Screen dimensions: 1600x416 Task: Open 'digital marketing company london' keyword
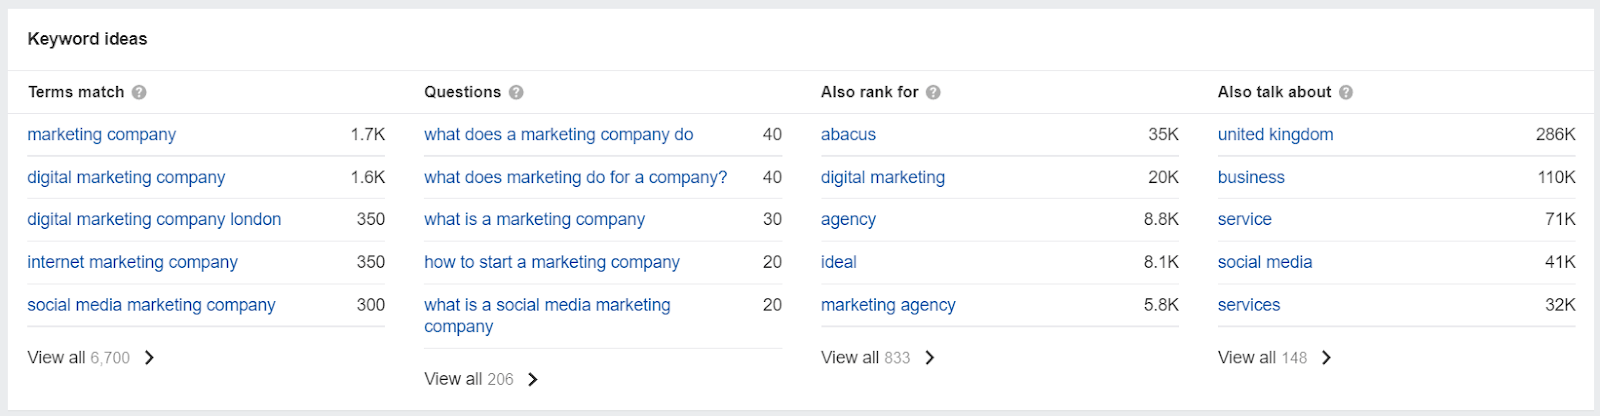(154, 219)
